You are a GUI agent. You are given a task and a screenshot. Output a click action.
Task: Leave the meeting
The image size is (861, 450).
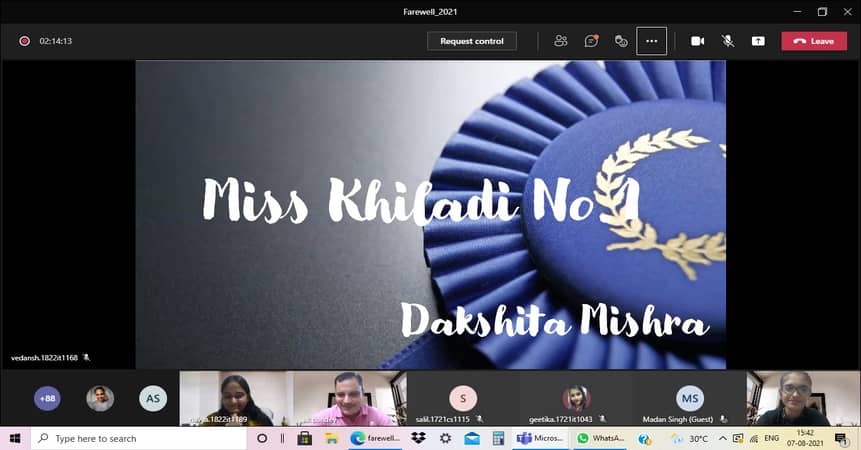pyautogui.click(x=813, y=41)
